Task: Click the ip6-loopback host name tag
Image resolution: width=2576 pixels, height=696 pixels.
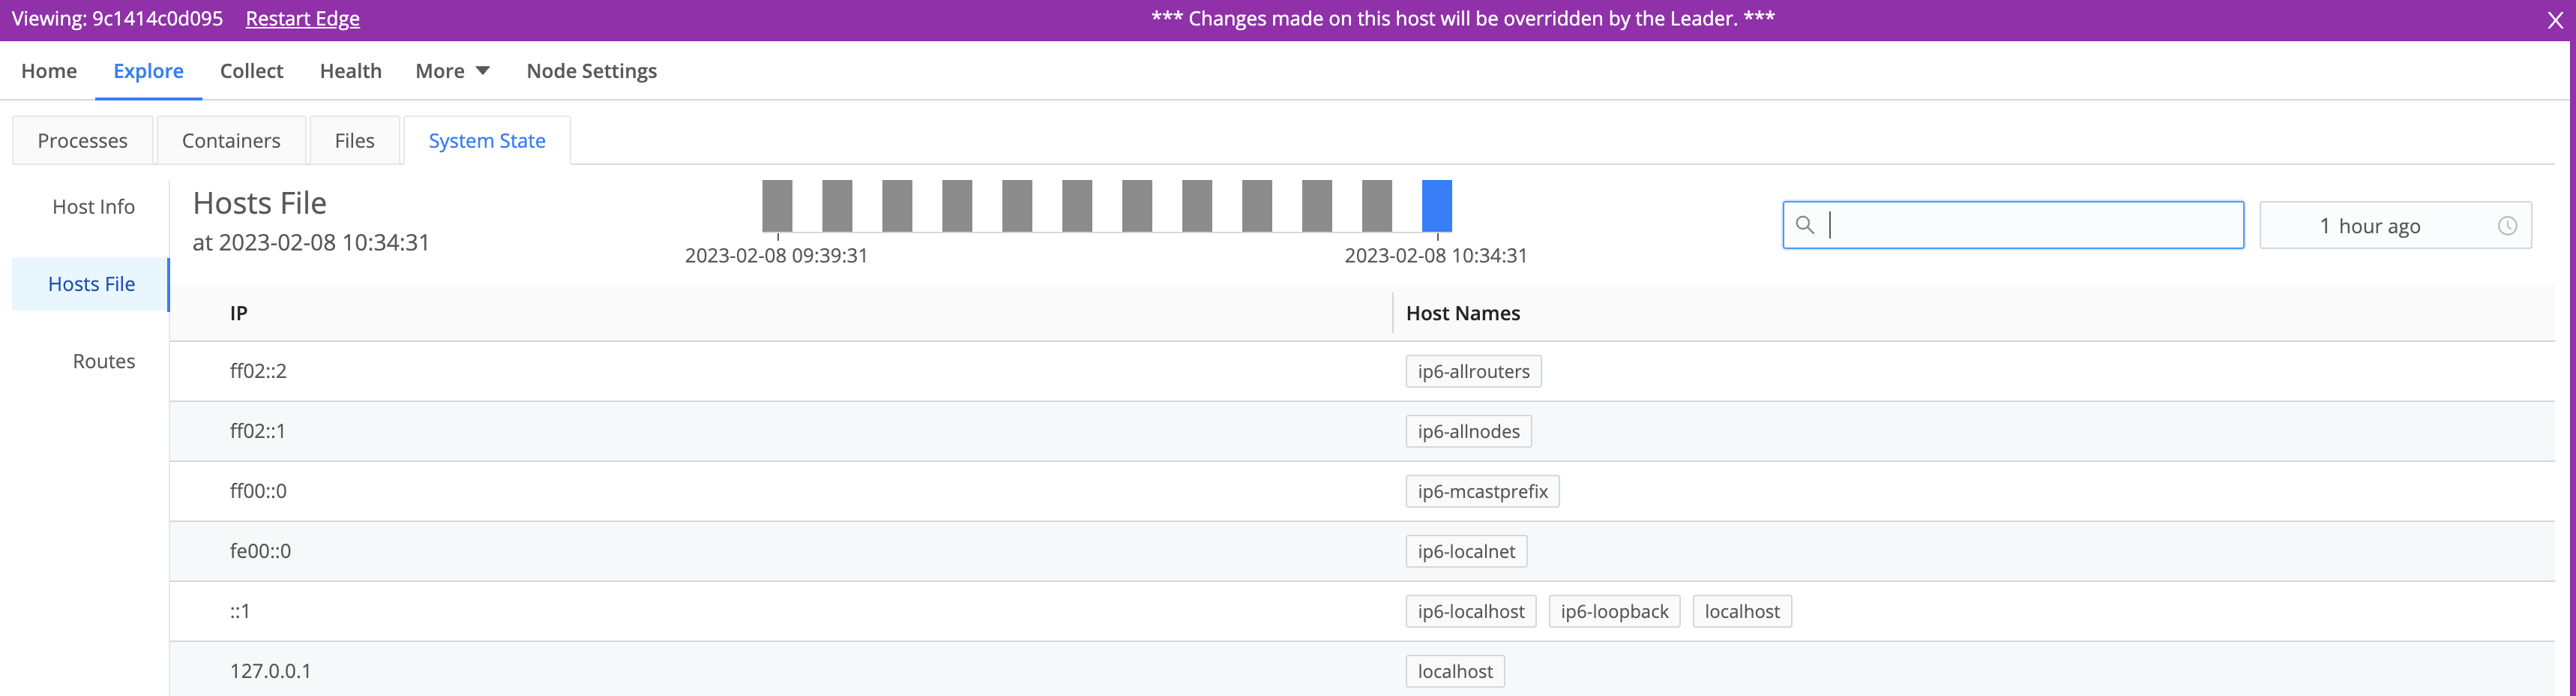Action: (1614, 611)
